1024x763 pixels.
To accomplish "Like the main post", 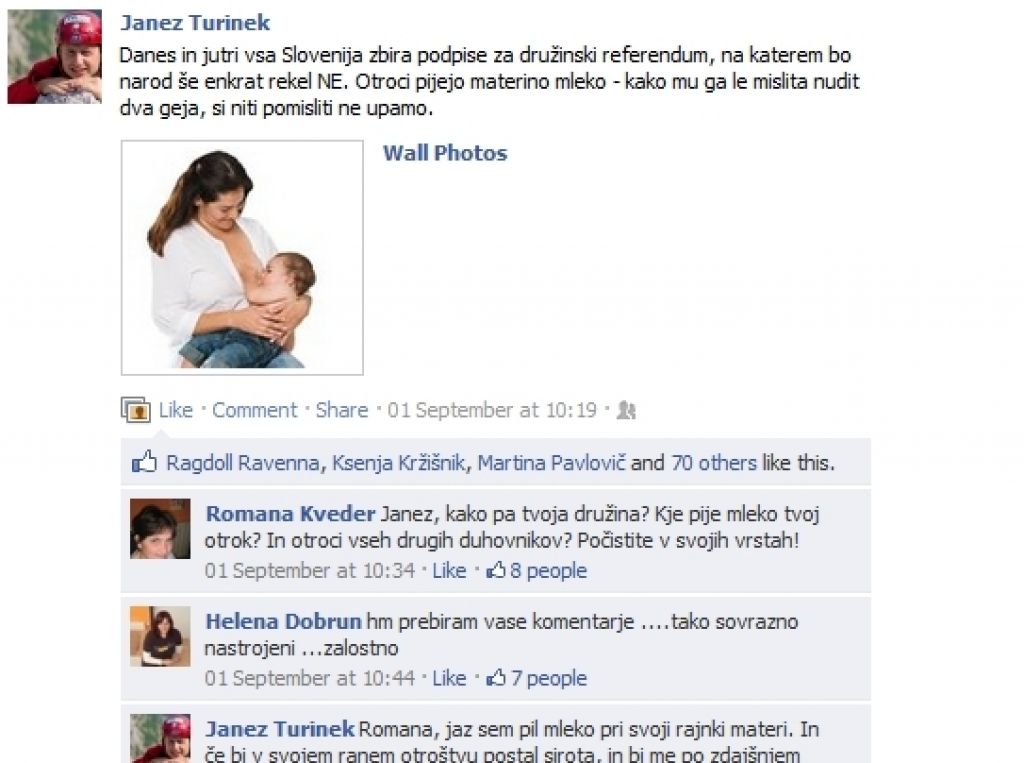I will [176, 410].
